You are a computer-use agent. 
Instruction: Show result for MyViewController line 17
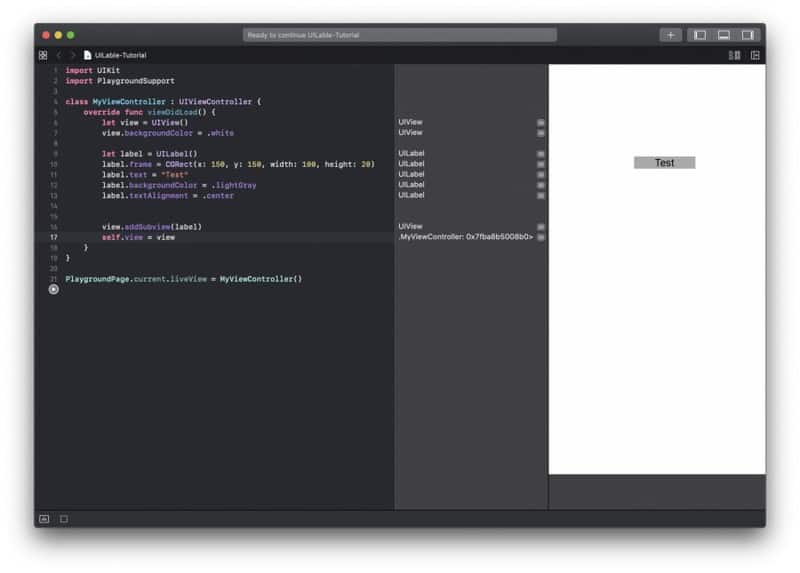[541, 237]
